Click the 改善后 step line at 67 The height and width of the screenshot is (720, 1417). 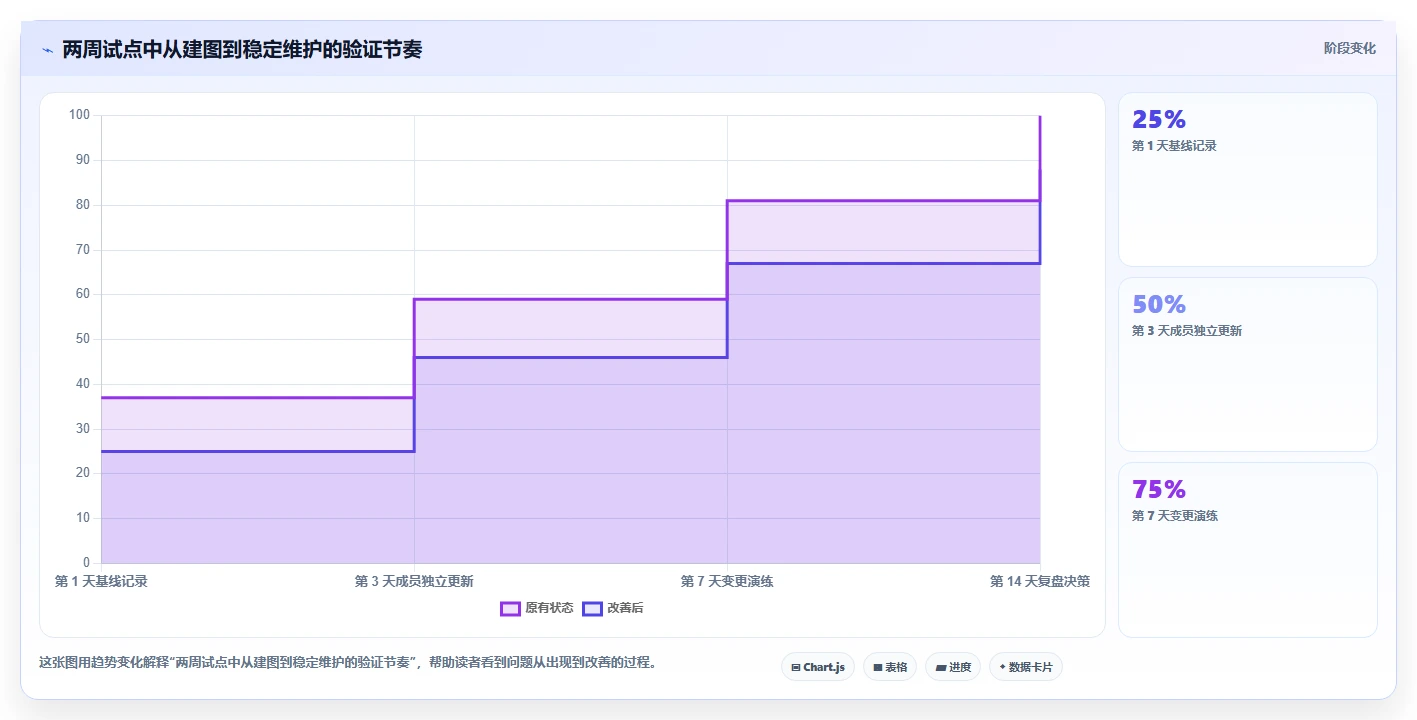[x=883, y=263]
